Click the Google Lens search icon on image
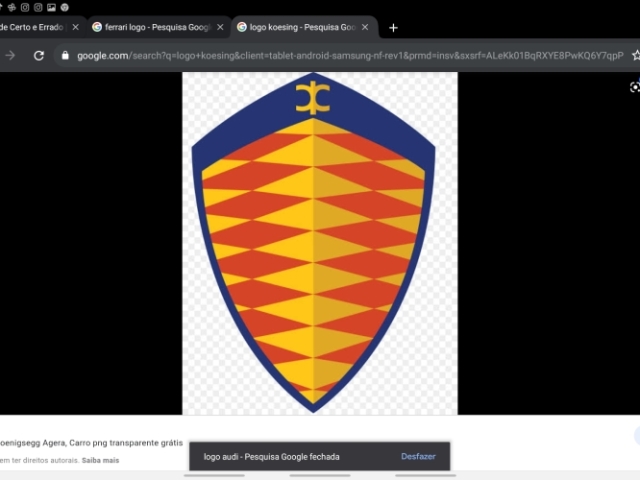 (x=635, y=87)
